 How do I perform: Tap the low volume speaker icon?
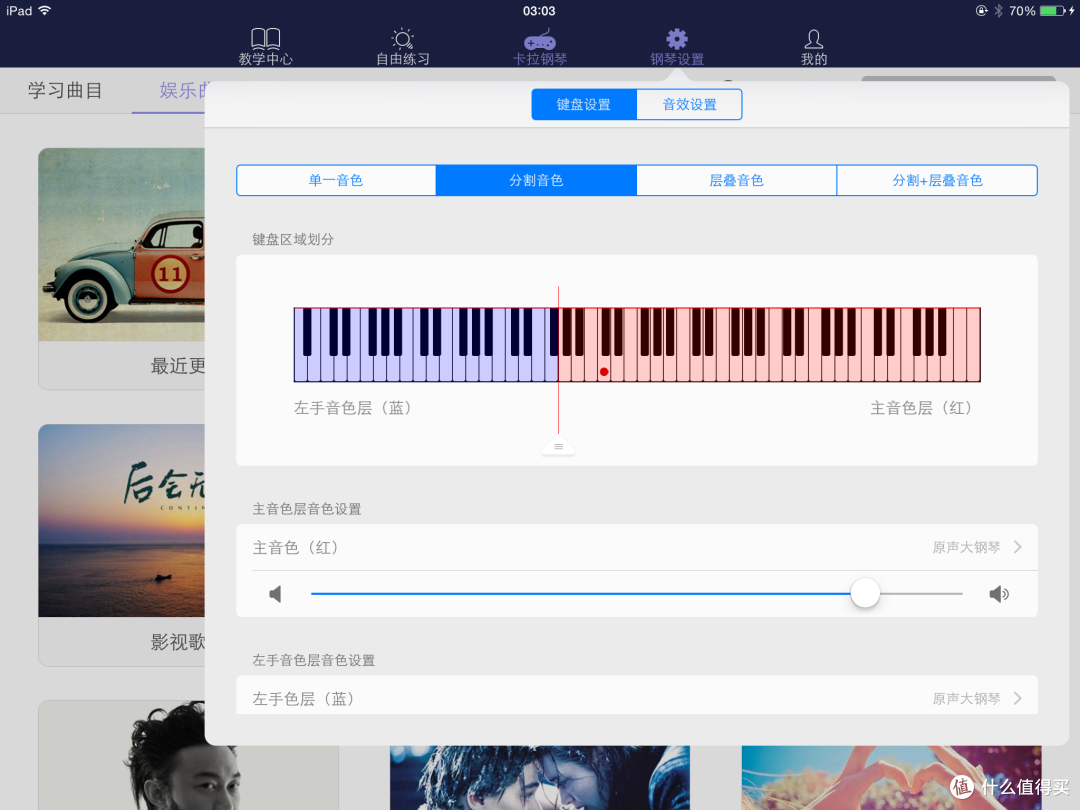[x=276, y=594]
